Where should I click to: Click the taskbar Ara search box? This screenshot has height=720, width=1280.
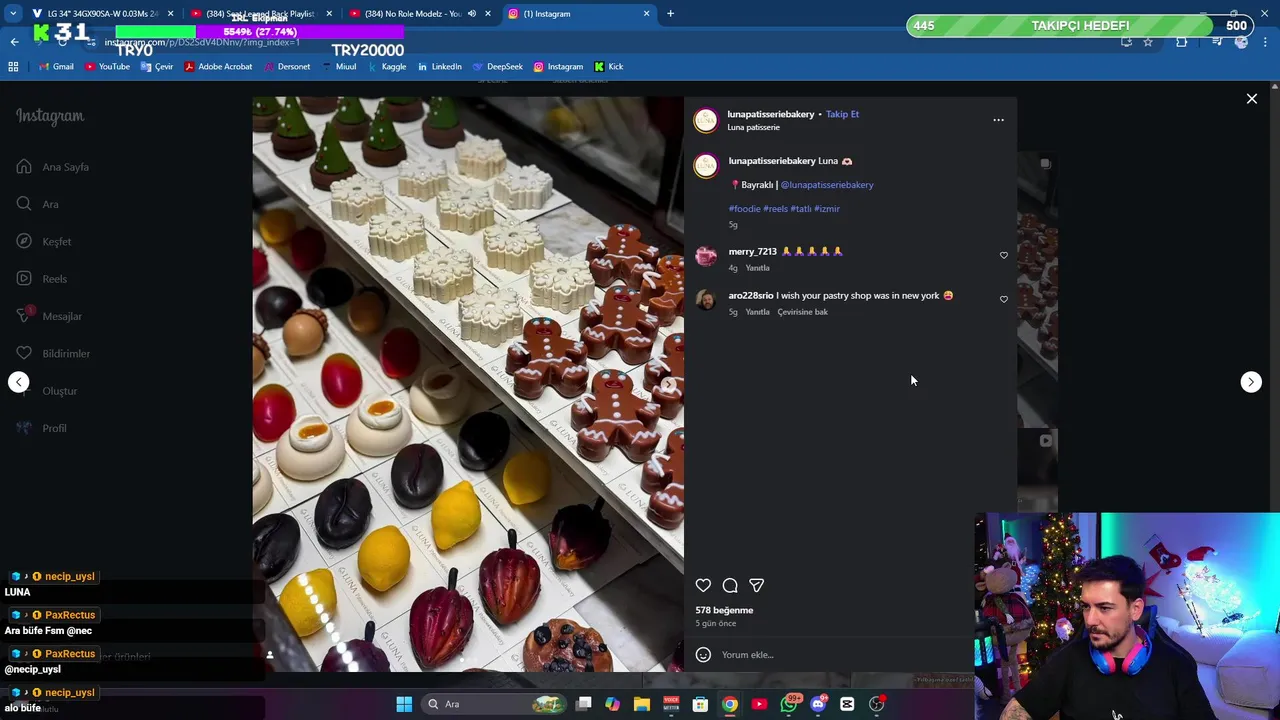[495, 704]
